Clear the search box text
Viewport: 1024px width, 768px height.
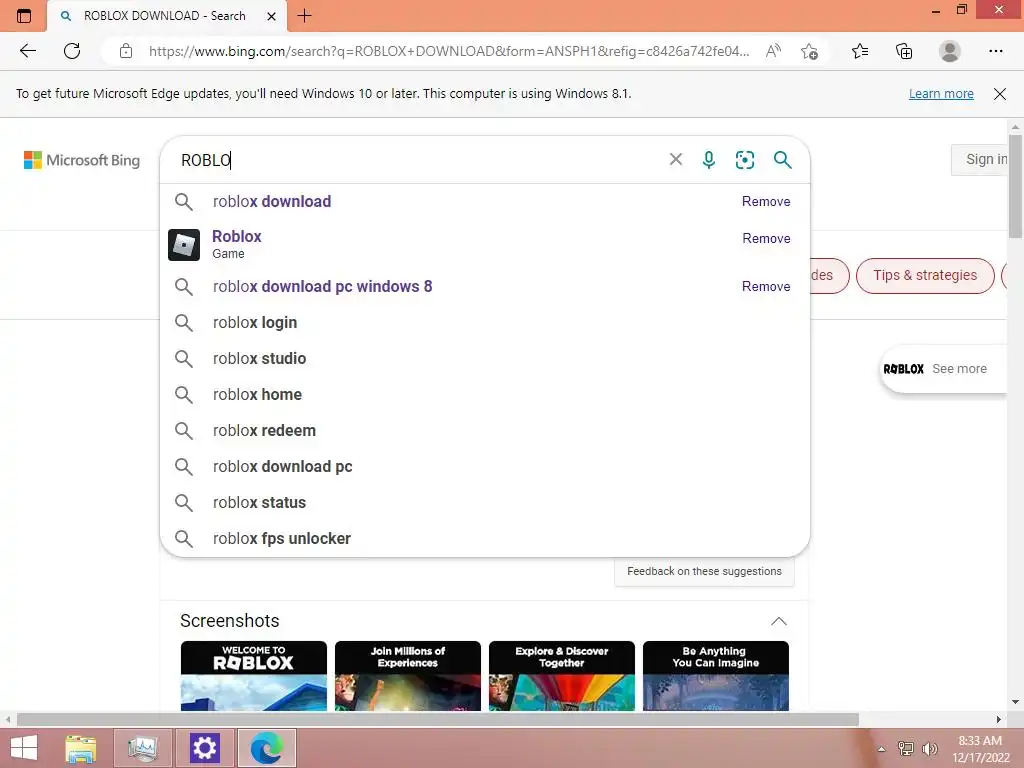tap(676, 159)
